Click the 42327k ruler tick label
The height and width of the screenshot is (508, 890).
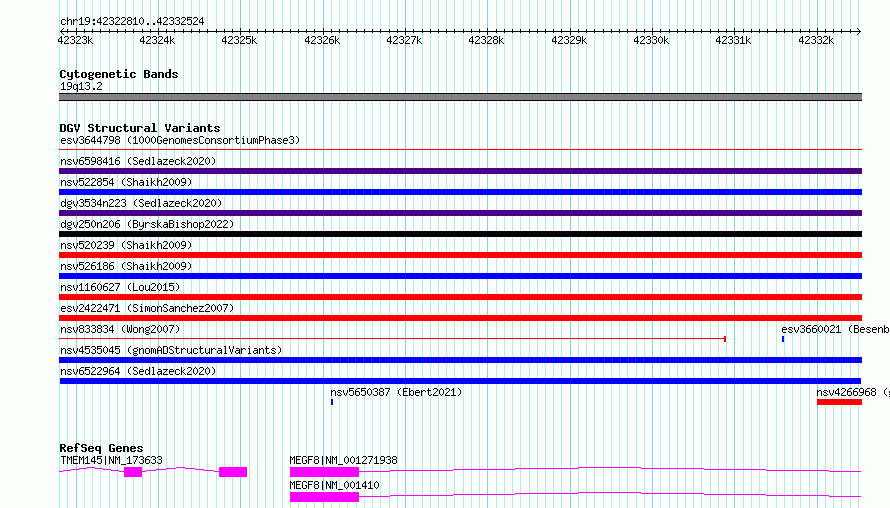(x=404, y=40)
